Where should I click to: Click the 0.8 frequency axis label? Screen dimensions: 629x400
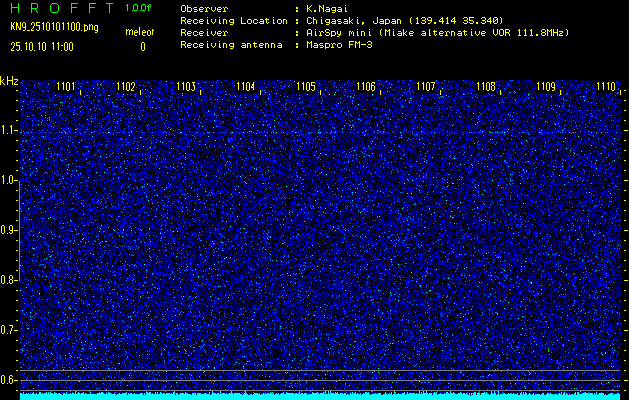(9, 280)
